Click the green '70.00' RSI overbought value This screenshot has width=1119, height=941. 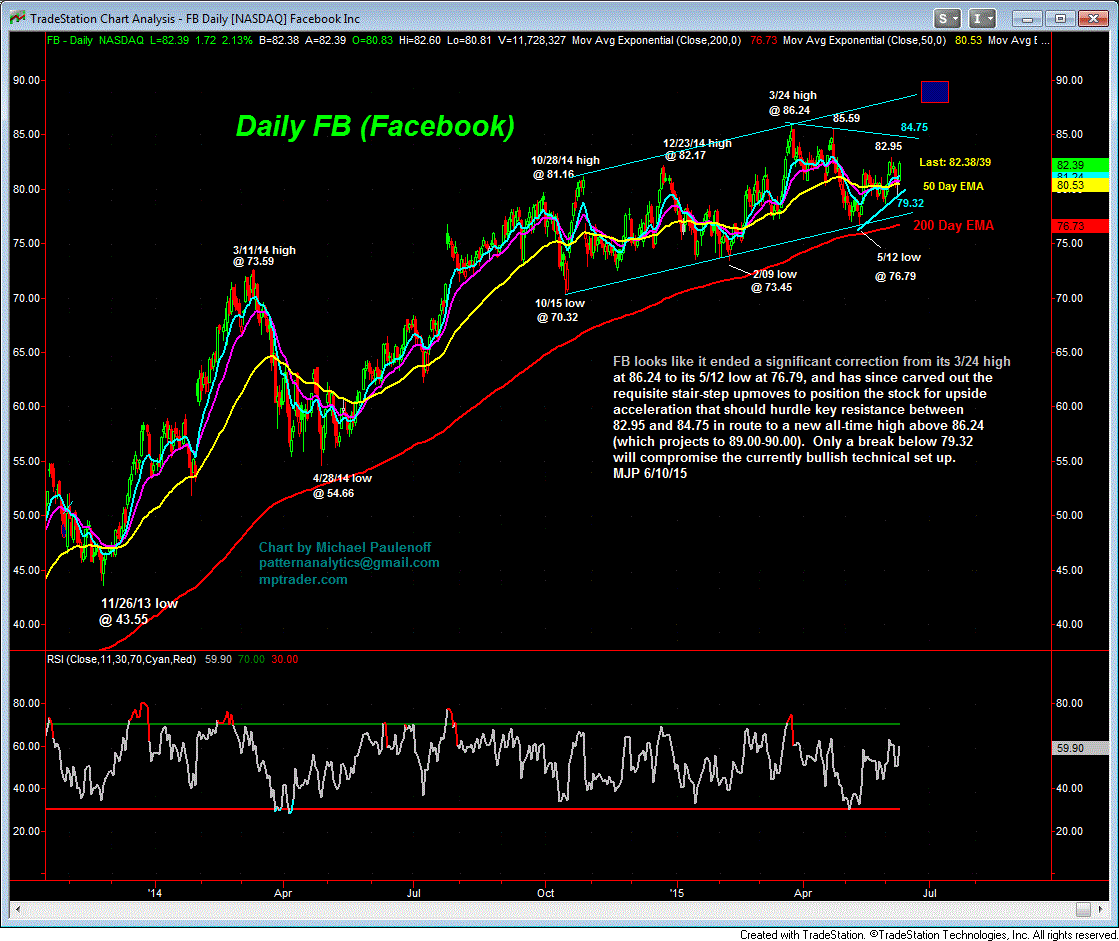(x=251, y=659)
